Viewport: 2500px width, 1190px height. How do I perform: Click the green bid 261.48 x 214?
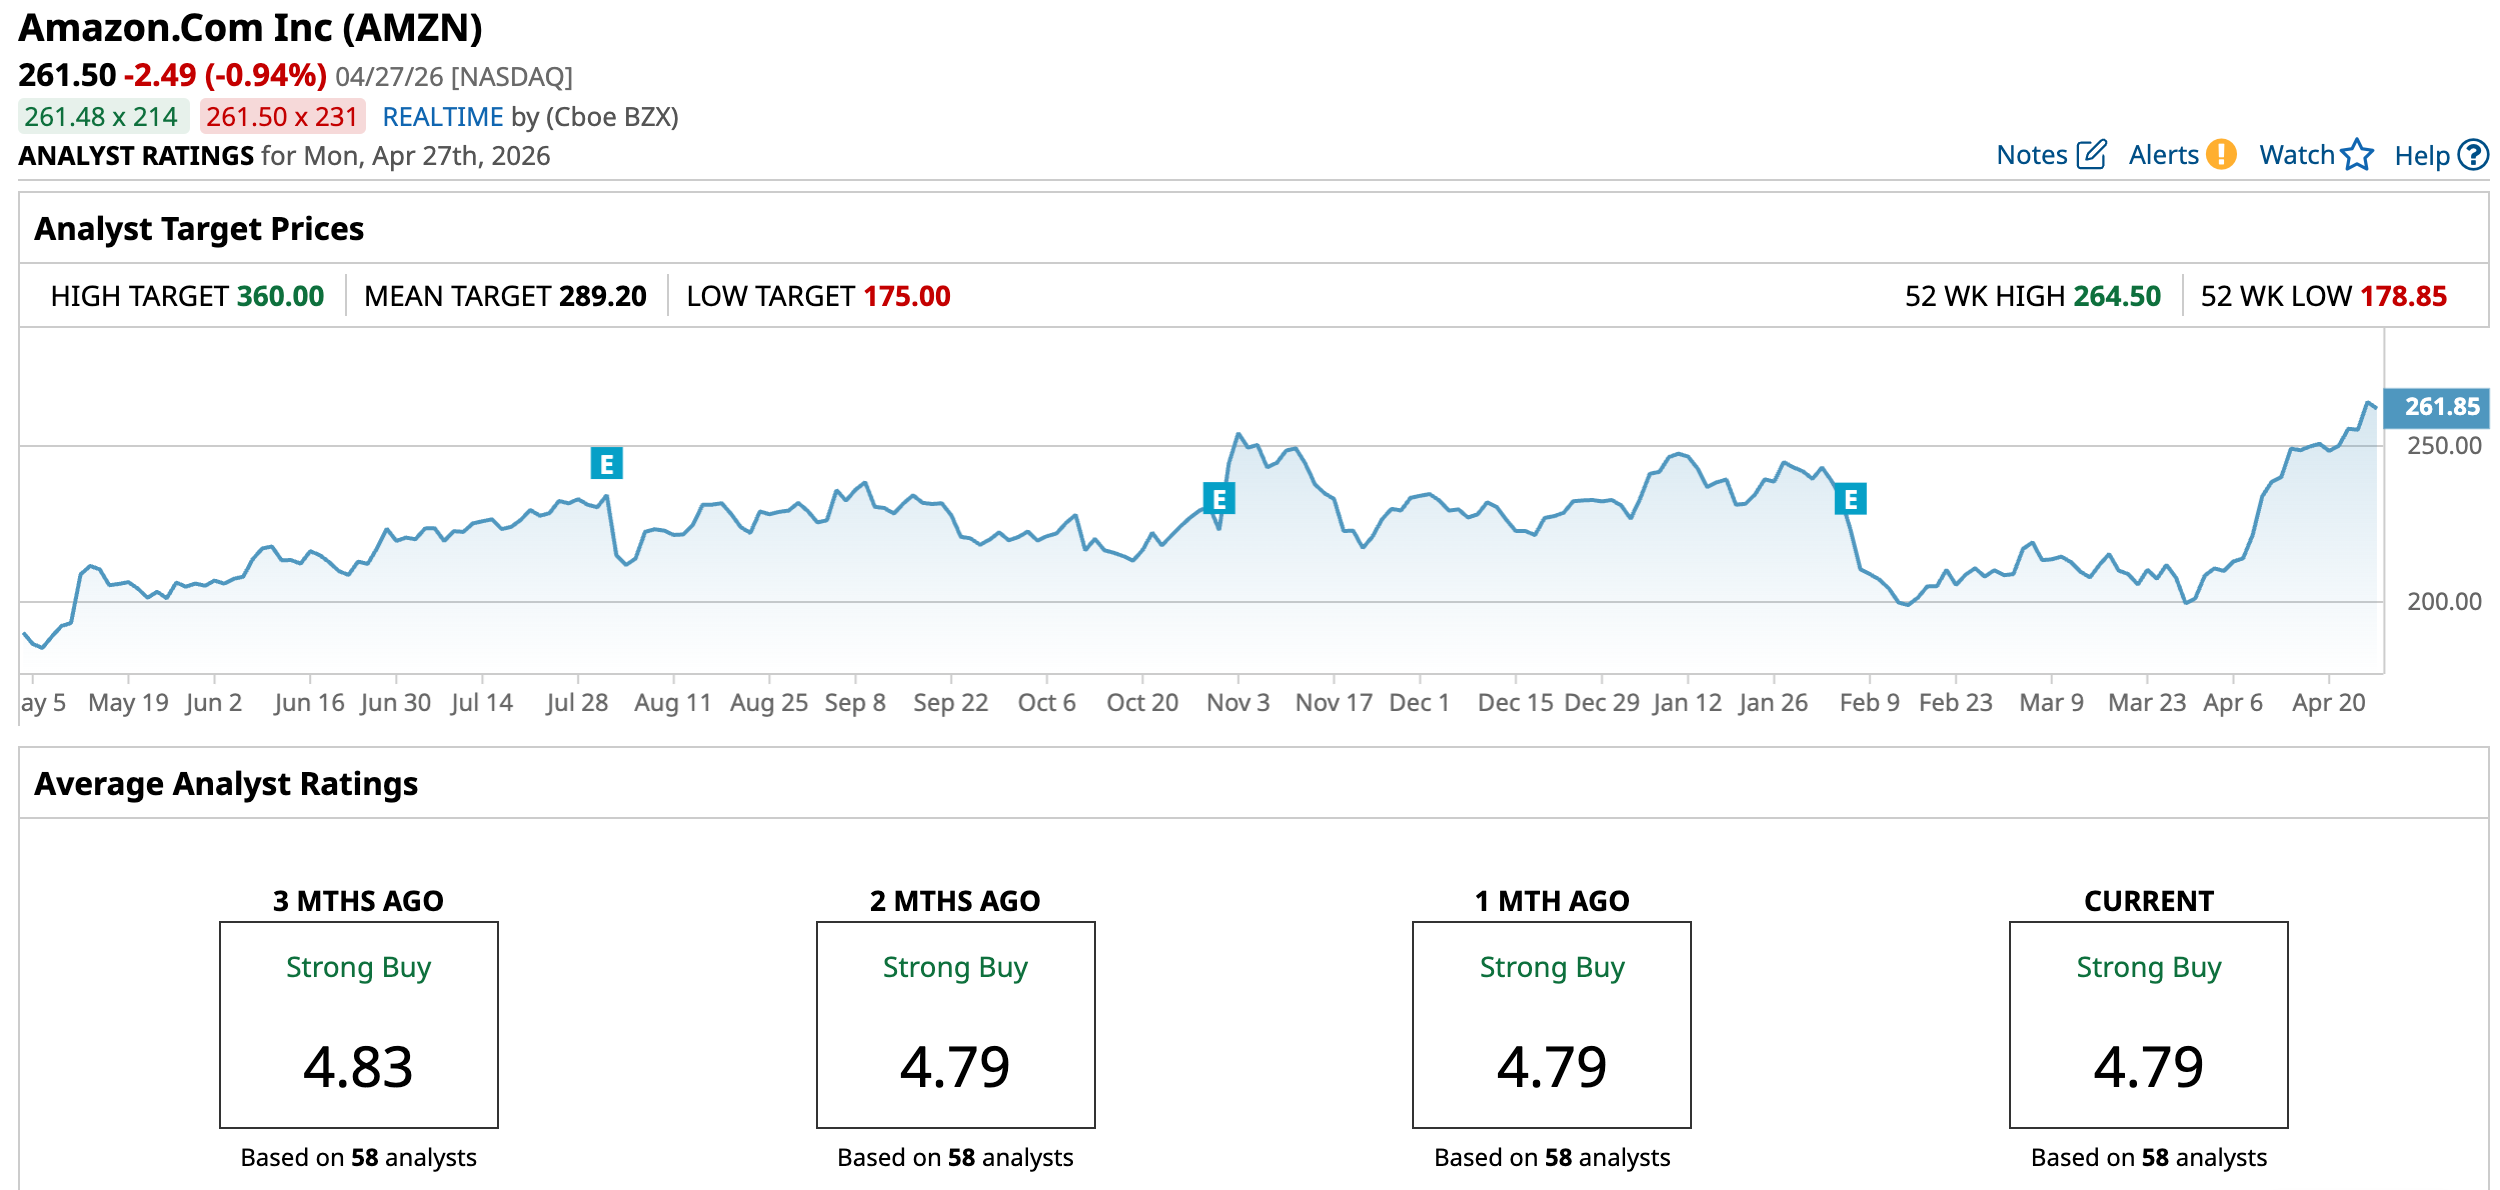(102, 117)
